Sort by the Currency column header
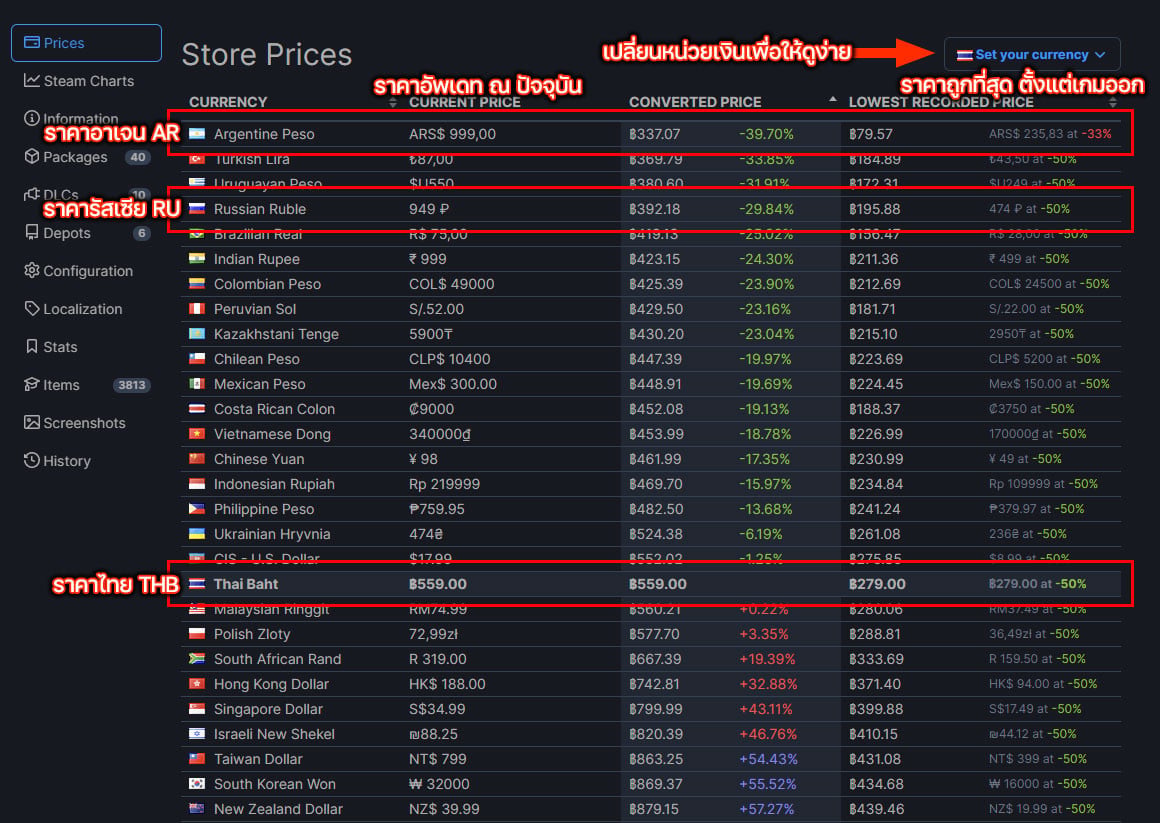The width and height of the screenshot is (1160, 823). click(x=228, y=102)
